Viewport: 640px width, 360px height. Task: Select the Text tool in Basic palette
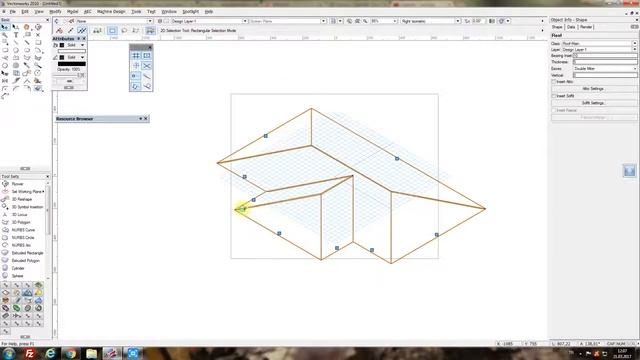[x=16, y=35]
